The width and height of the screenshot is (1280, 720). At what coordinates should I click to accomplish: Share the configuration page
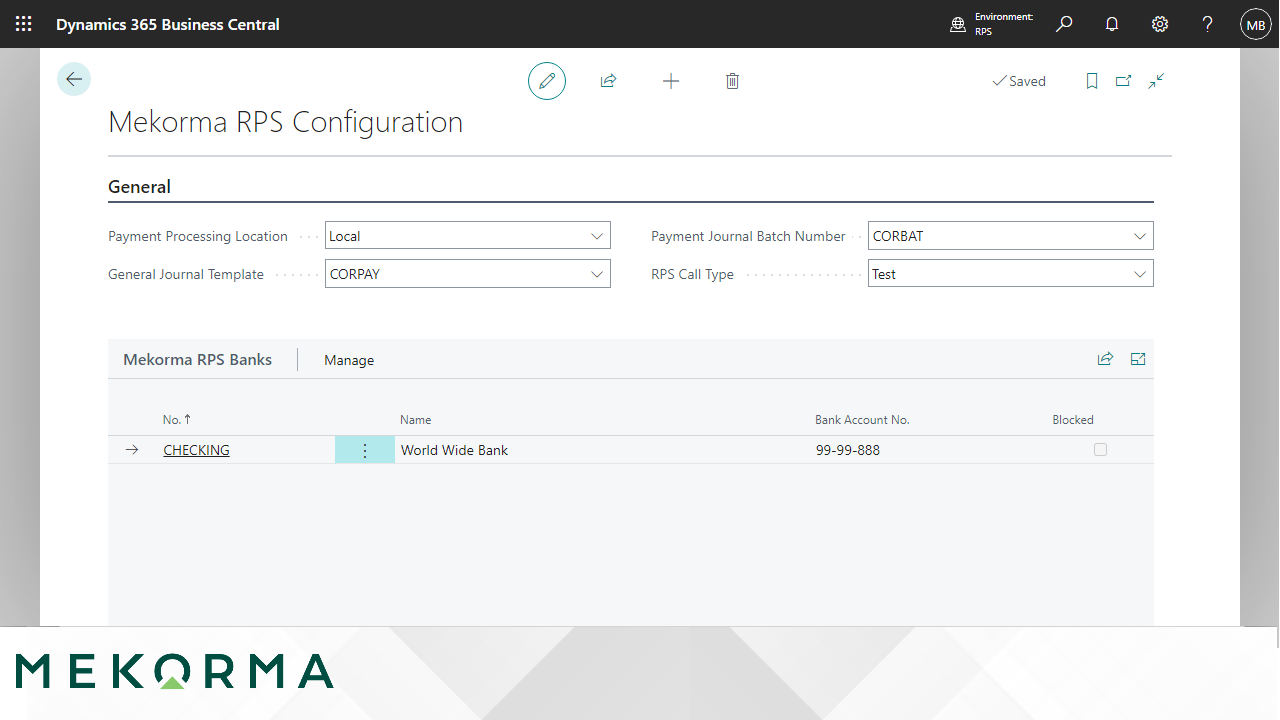(608, 81)
